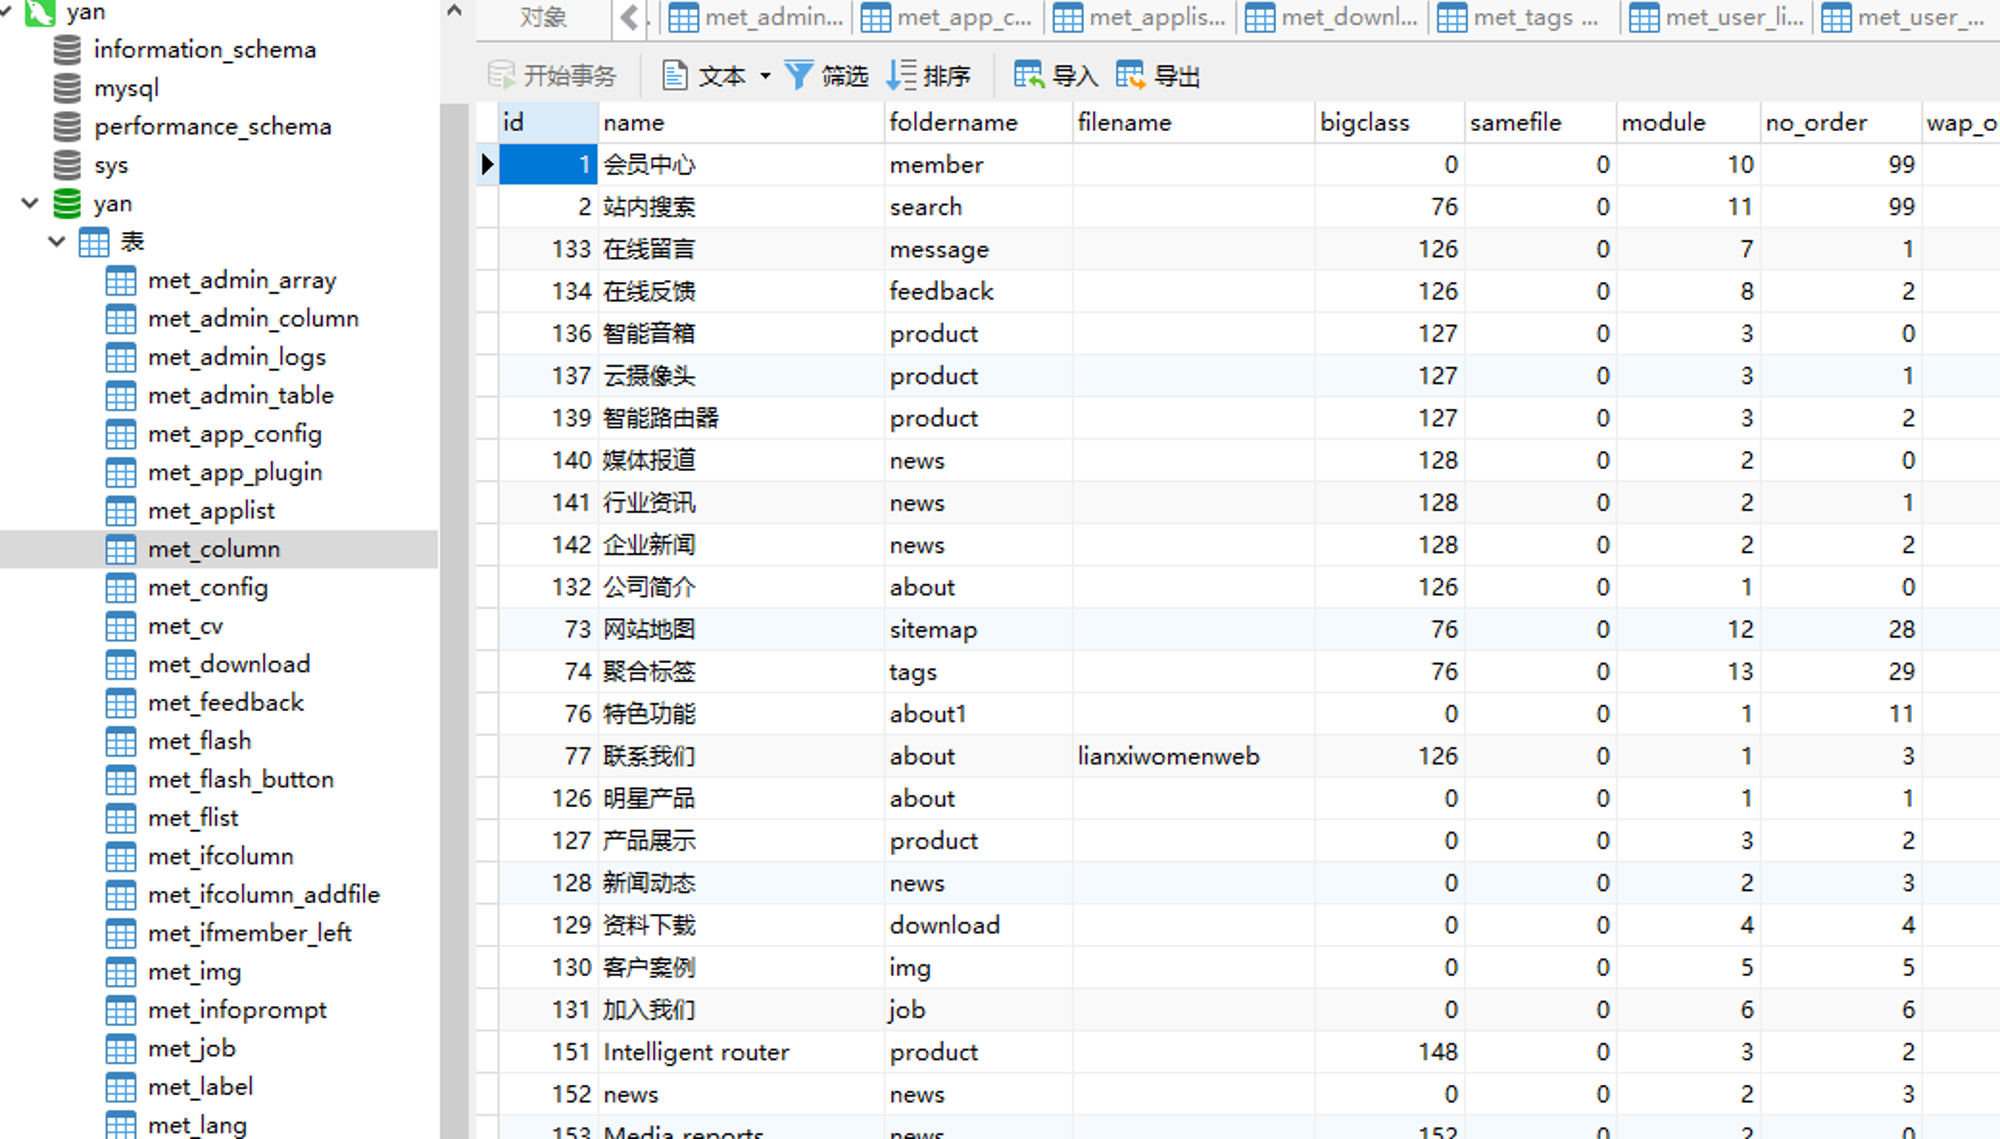The image size is (2000, 1139).
Task: Switch to the Objects (对象) tab
Action: pos(543,17)
